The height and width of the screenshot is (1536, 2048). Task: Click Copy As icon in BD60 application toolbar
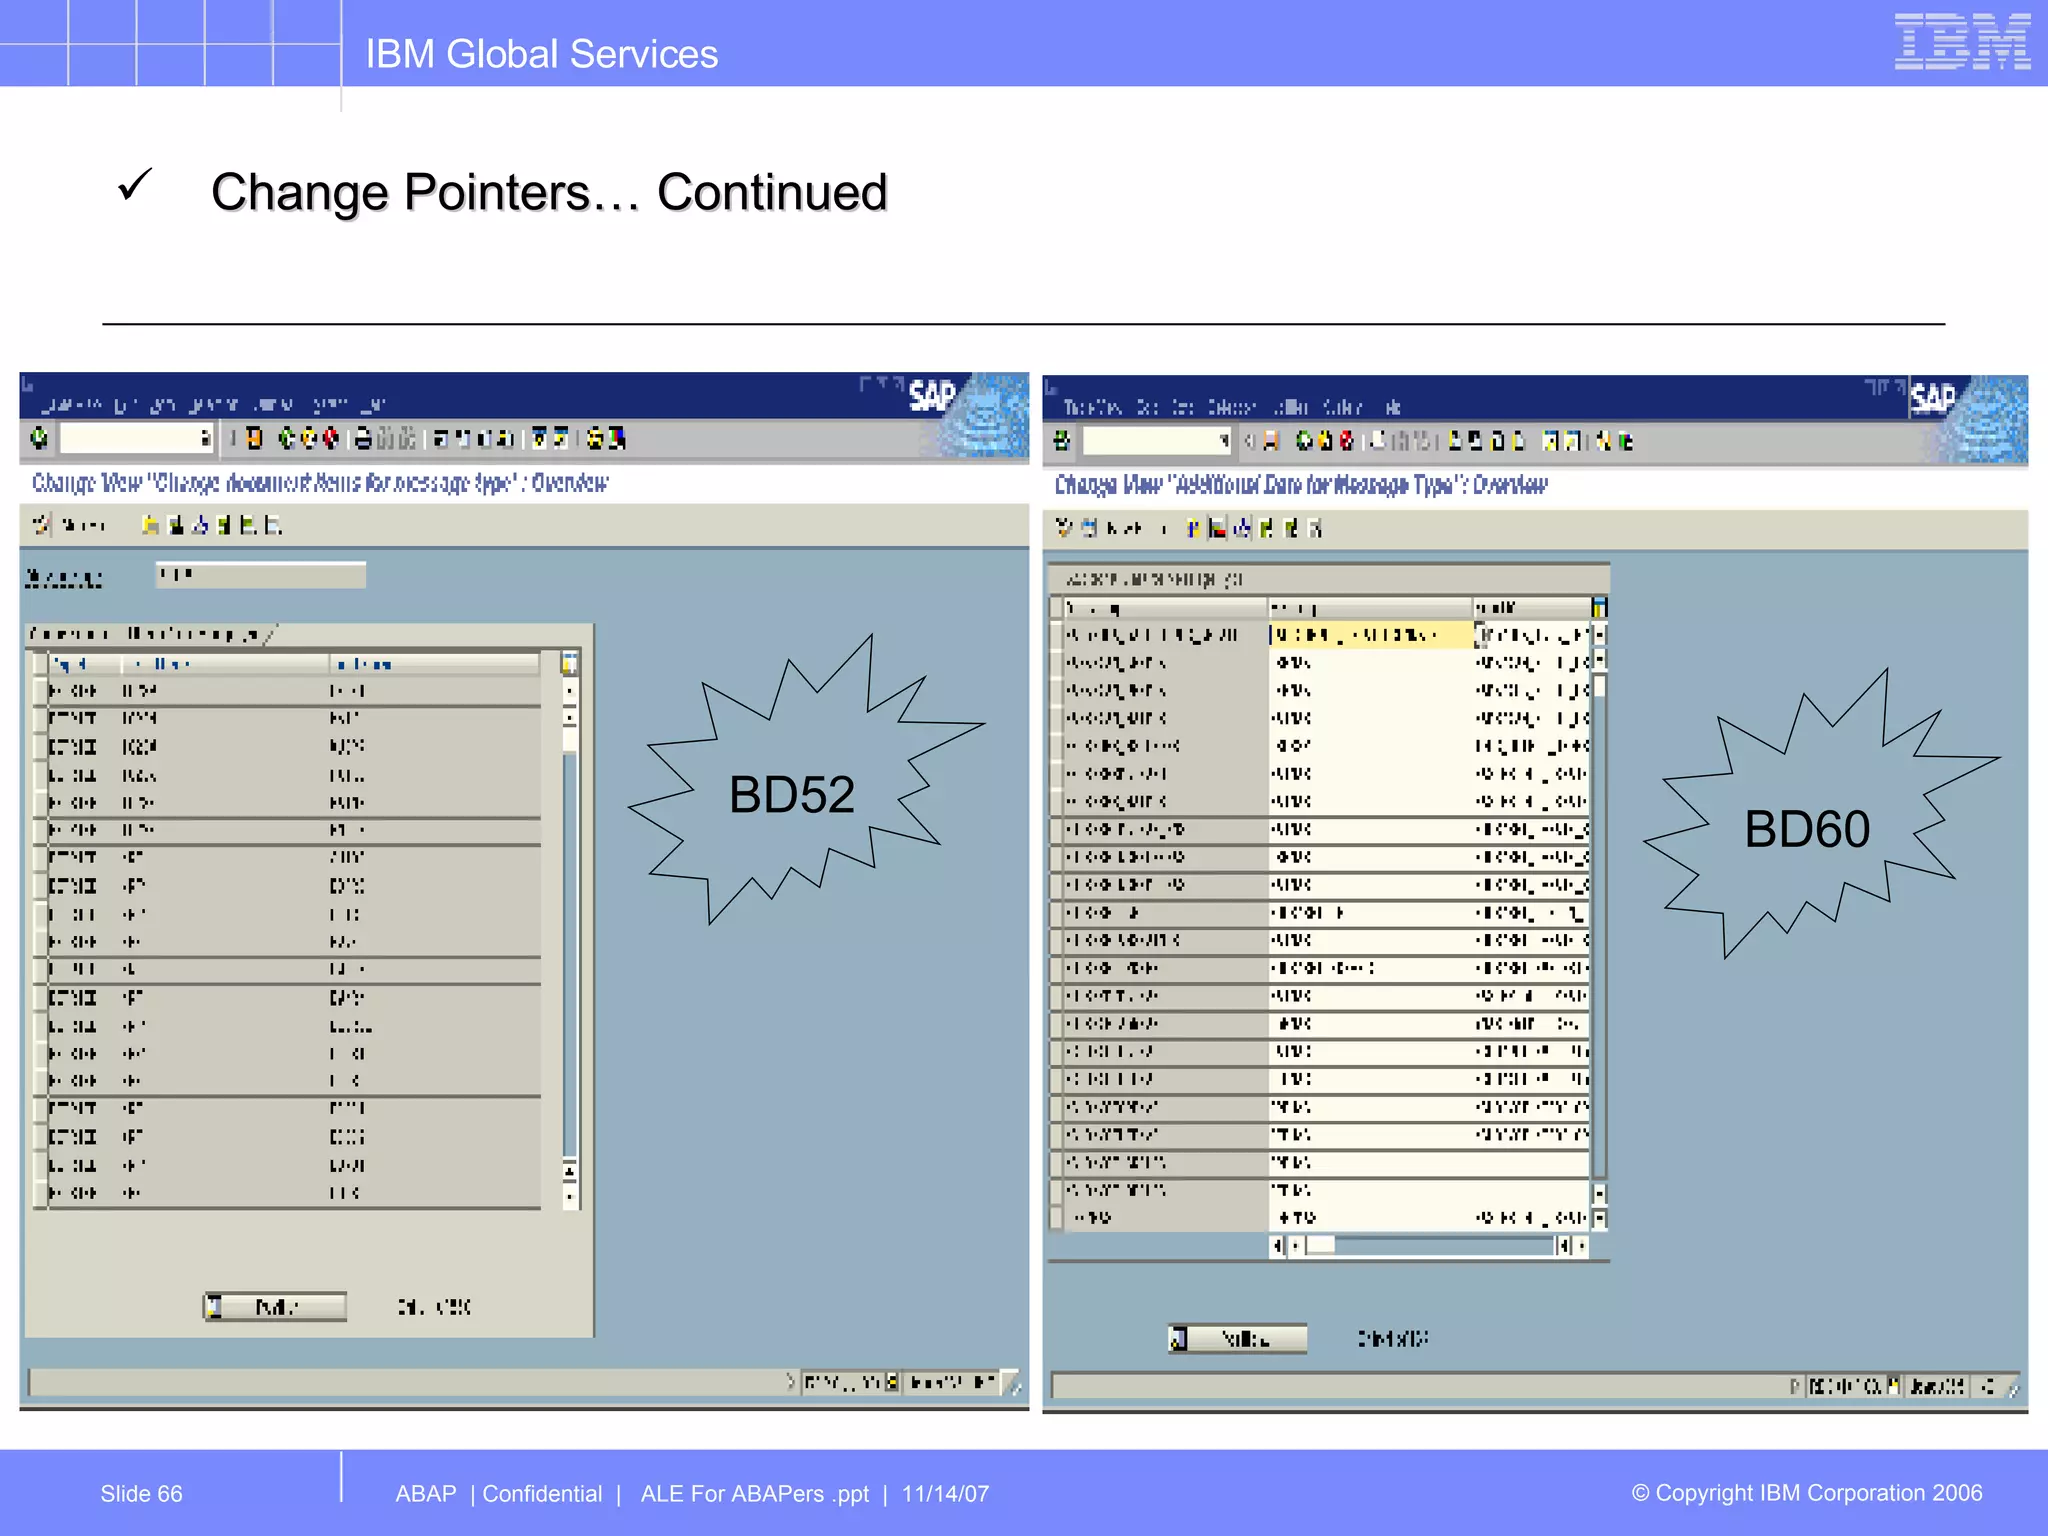(1193, 528)
